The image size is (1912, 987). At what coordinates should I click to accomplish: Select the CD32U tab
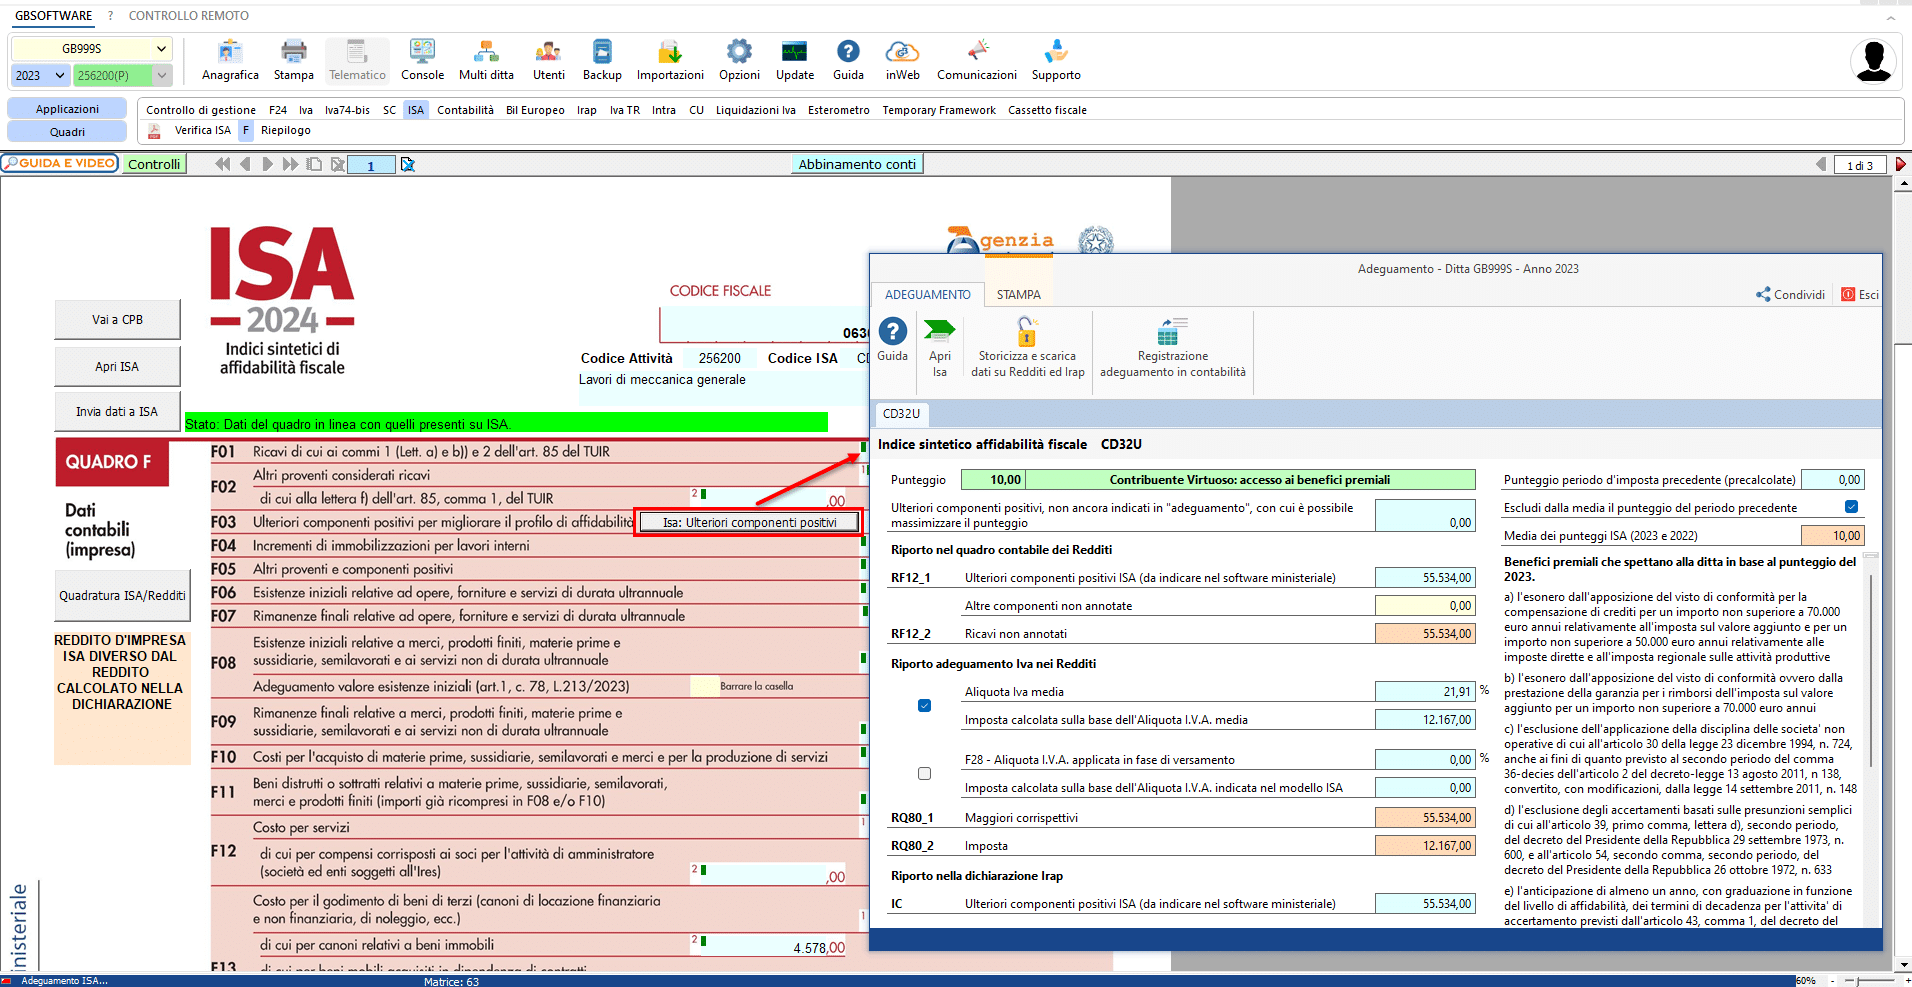(x=901, y=414)
